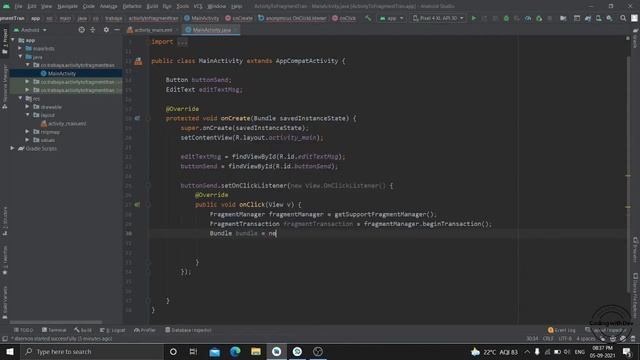The image size is (640, 360).
Task: Collapse the layout folder
Action: (27, 115)
